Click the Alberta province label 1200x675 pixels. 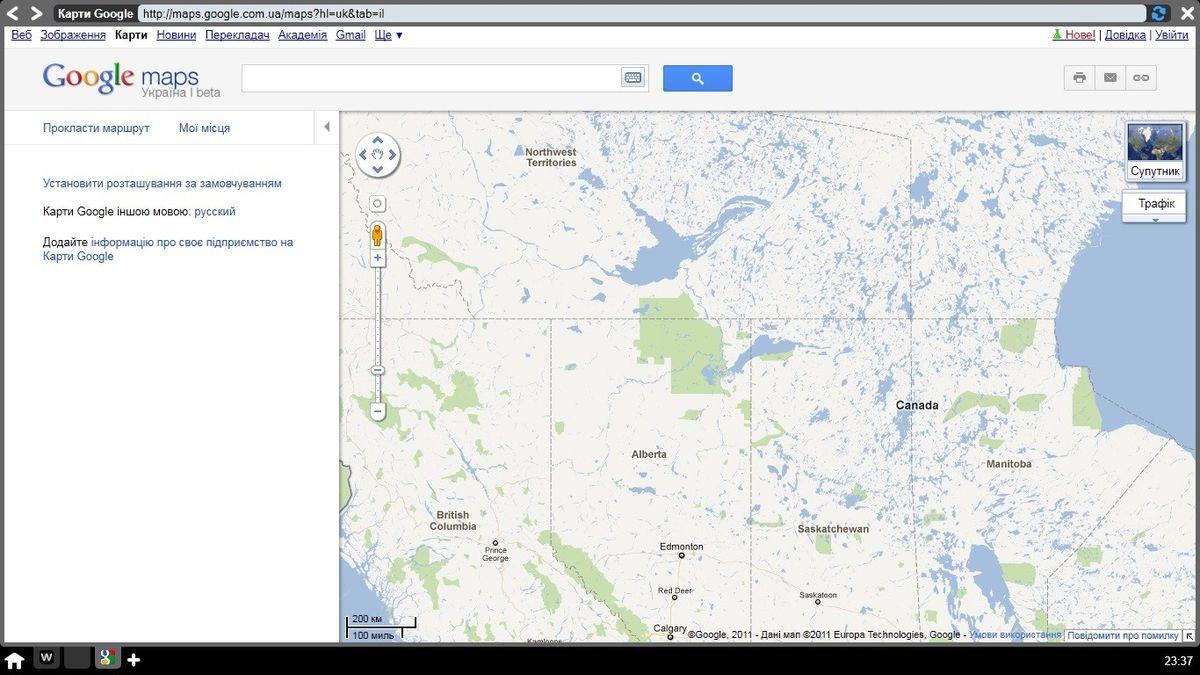(649, 454)
